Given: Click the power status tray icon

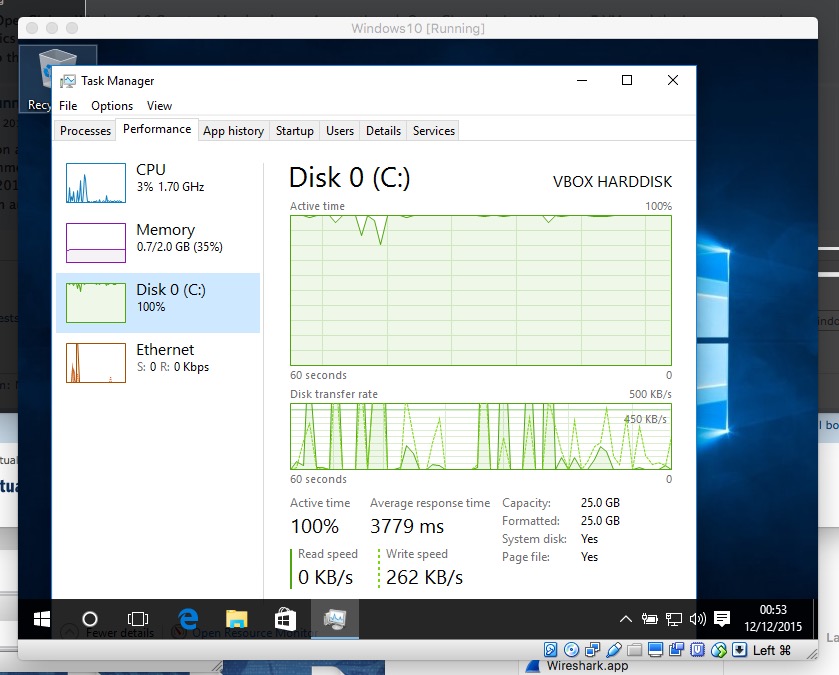Looking at the screenshot, I should point(650,619).
